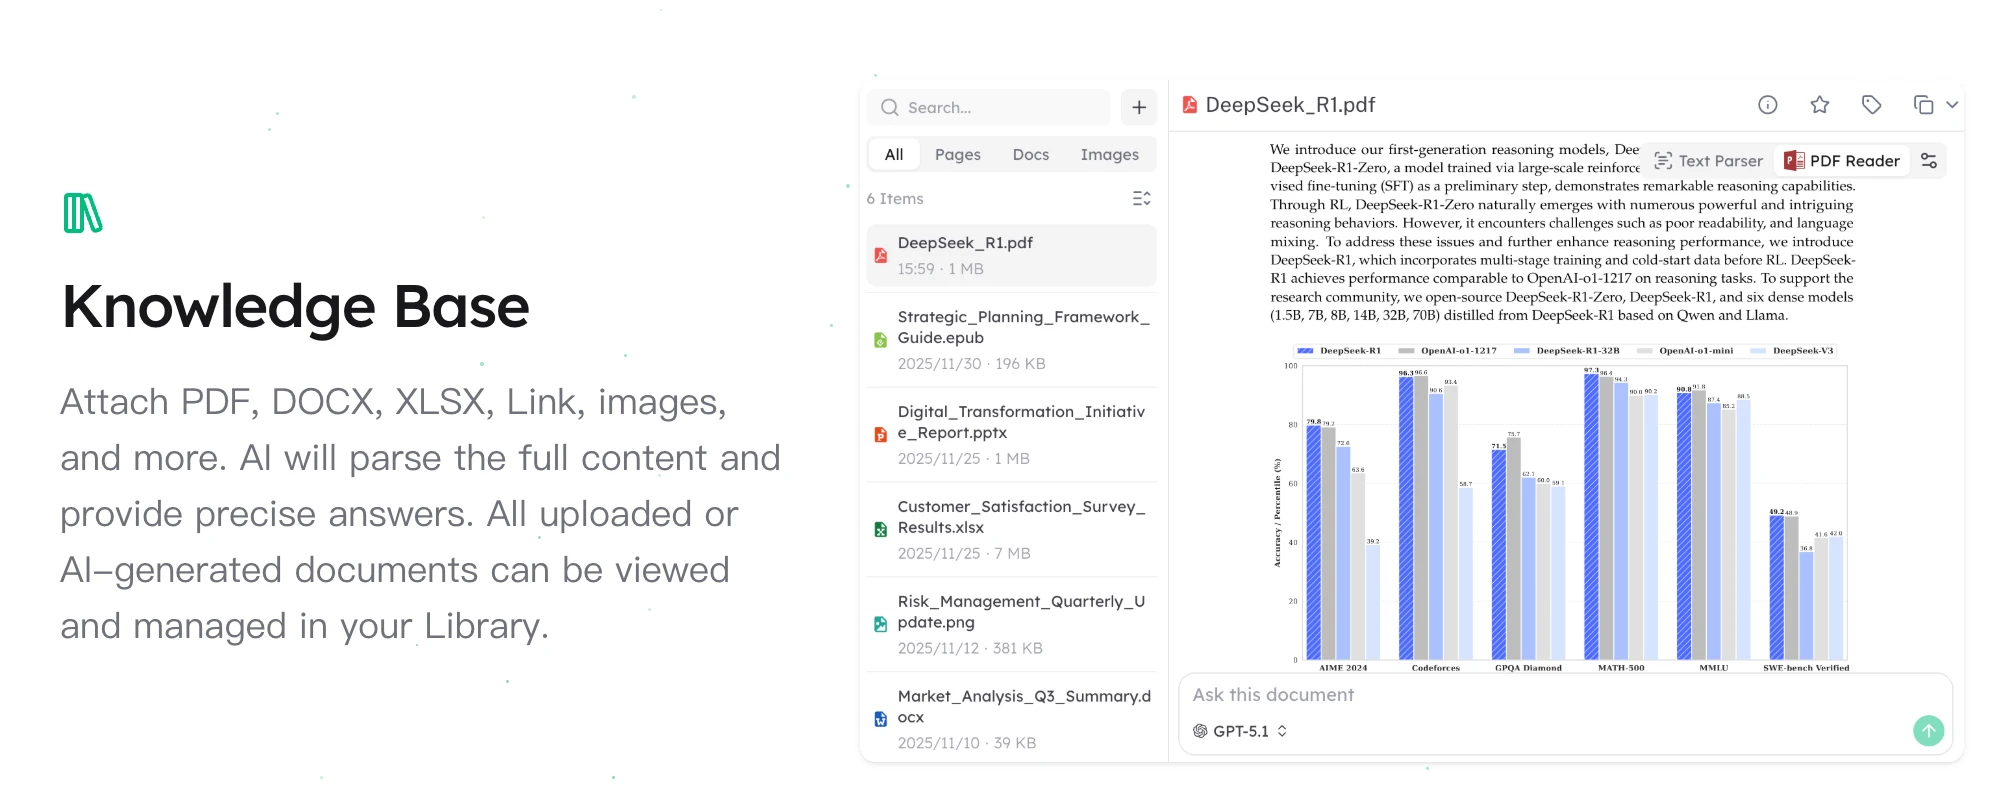Select the Pages filter tab

coord(958,155)
